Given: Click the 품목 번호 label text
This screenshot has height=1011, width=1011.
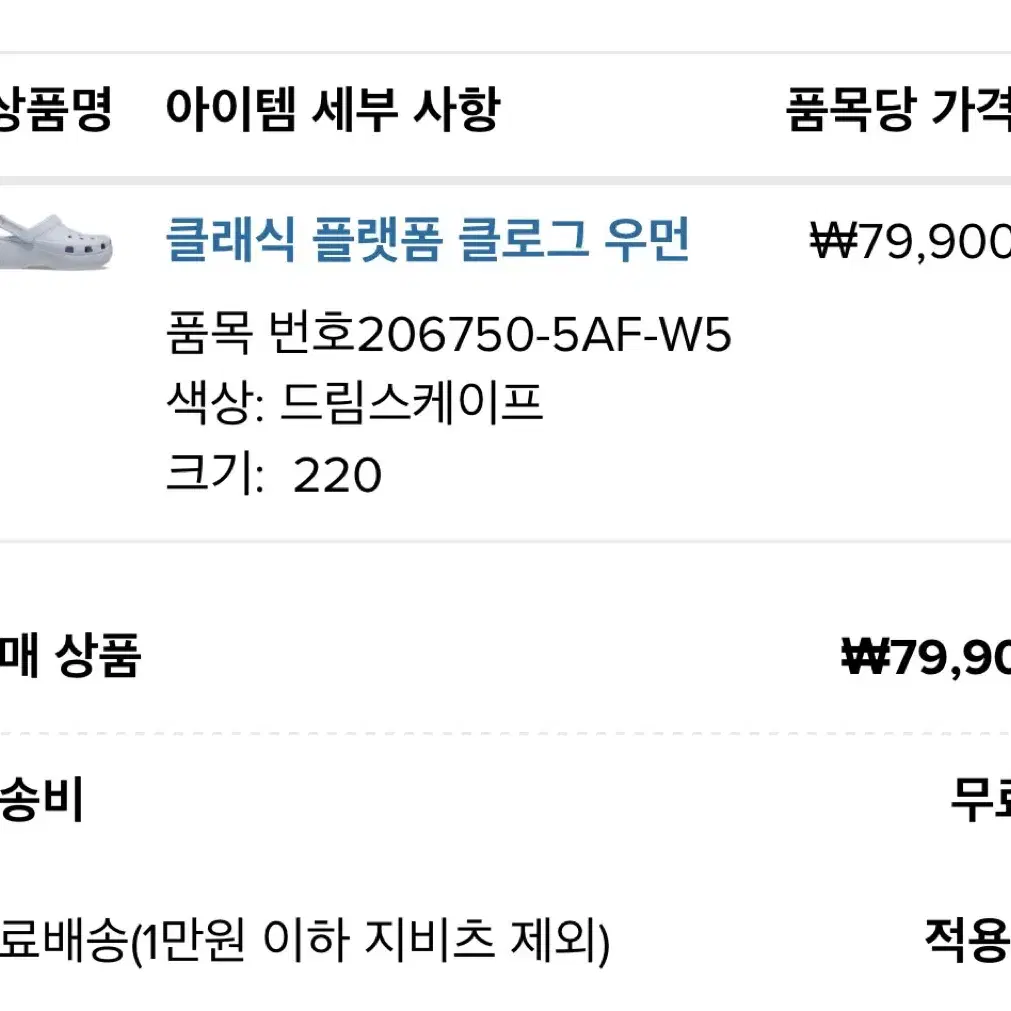Looking at the screenshot, I should pos(260,333).
